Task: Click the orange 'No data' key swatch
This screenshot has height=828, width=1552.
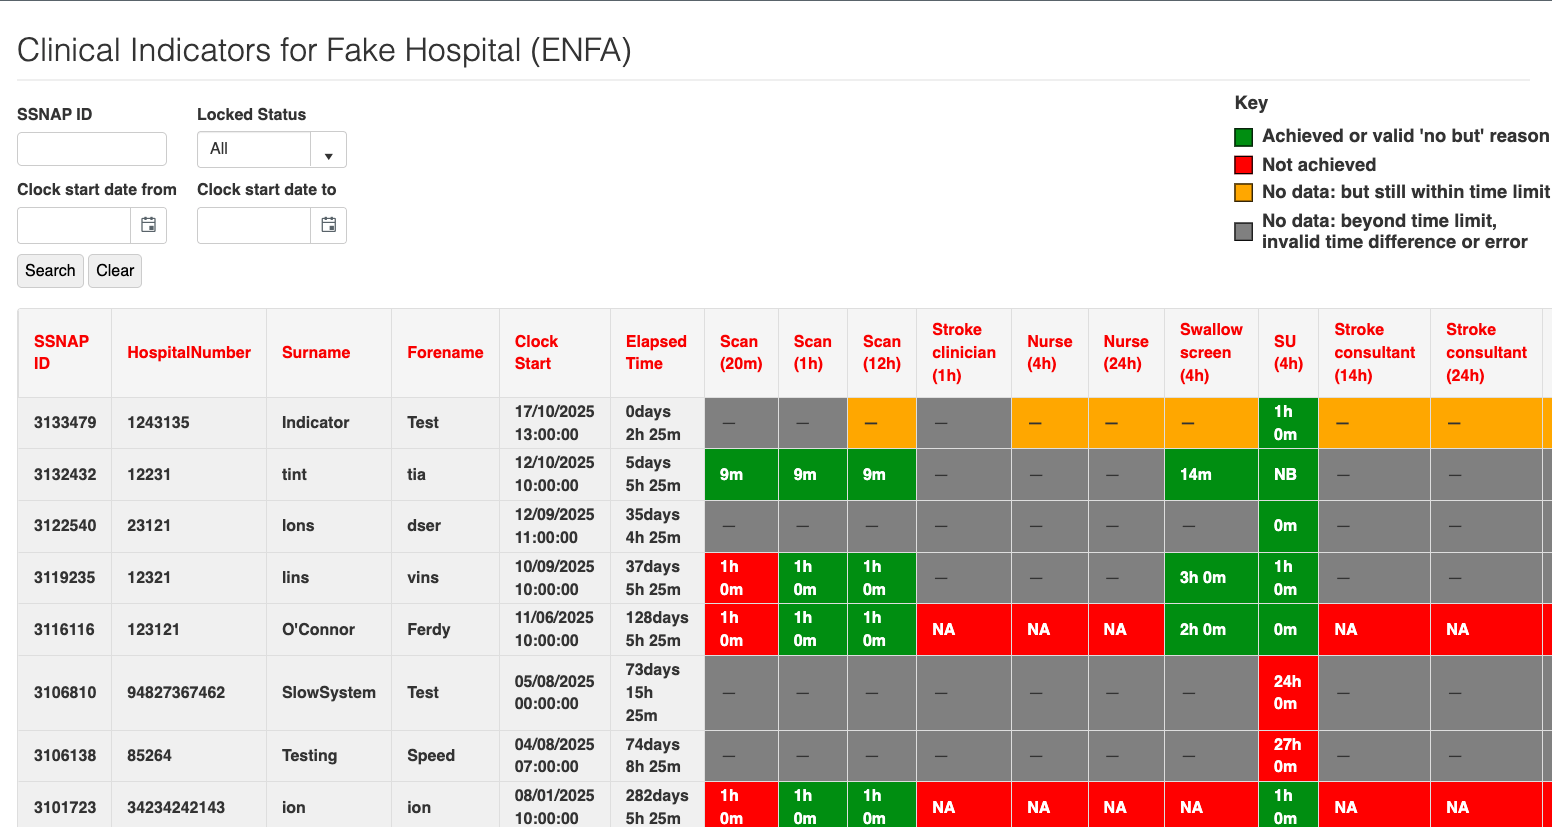Action: 1244,192
